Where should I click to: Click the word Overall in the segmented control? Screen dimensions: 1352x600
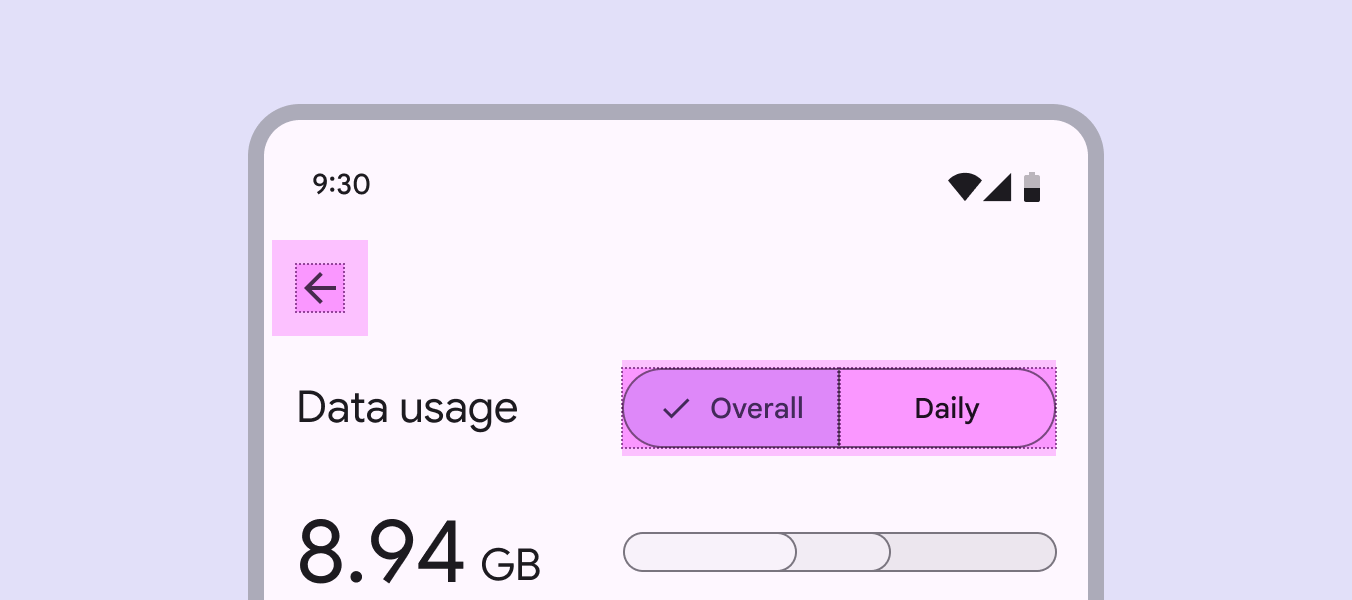tap(757, 408)
